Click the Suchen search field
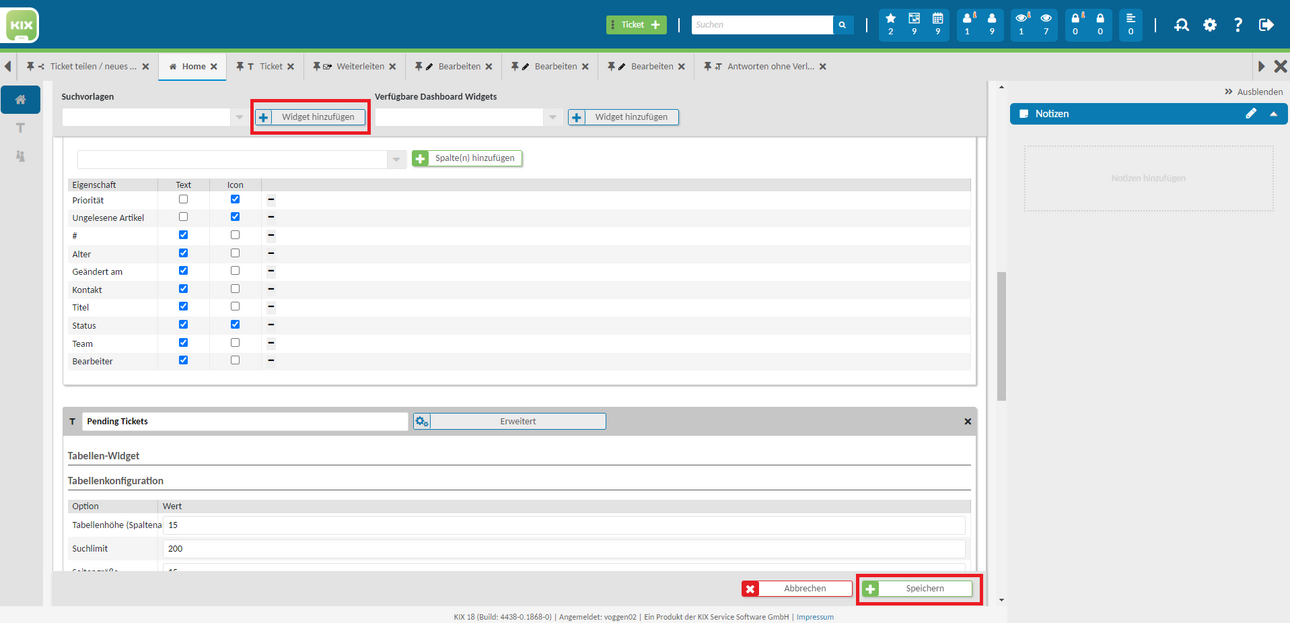Viewport: 1290px width, 623px height. click(762, 25)
